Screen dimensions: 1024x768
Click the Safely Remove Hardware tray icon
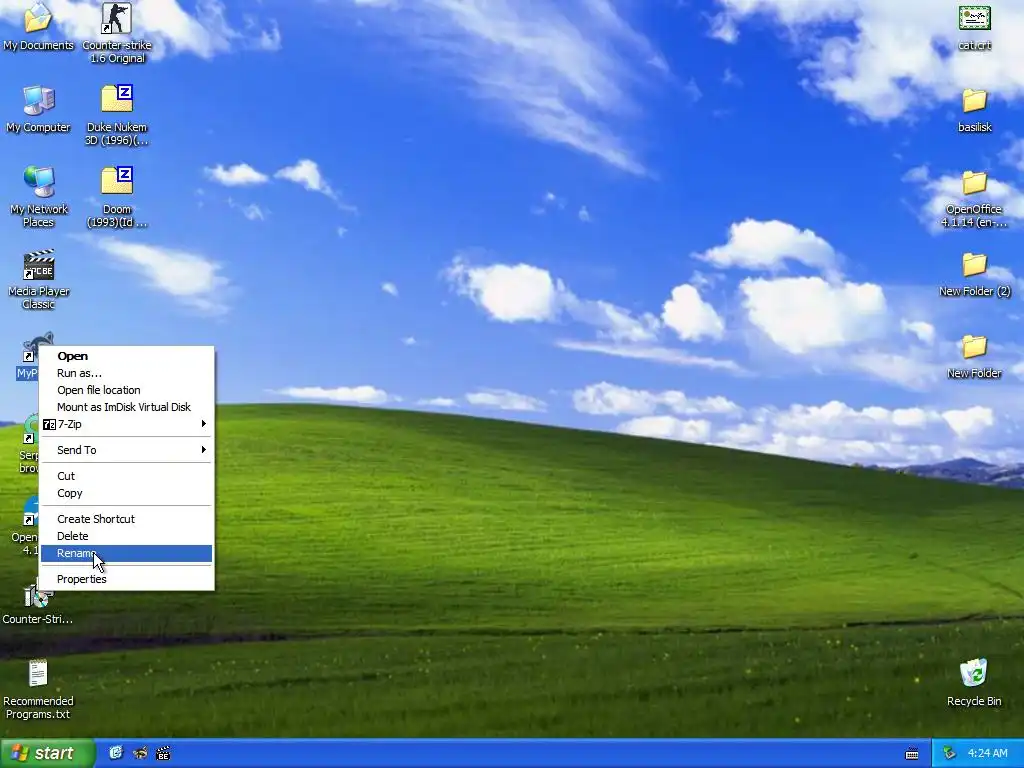point(949,753)
